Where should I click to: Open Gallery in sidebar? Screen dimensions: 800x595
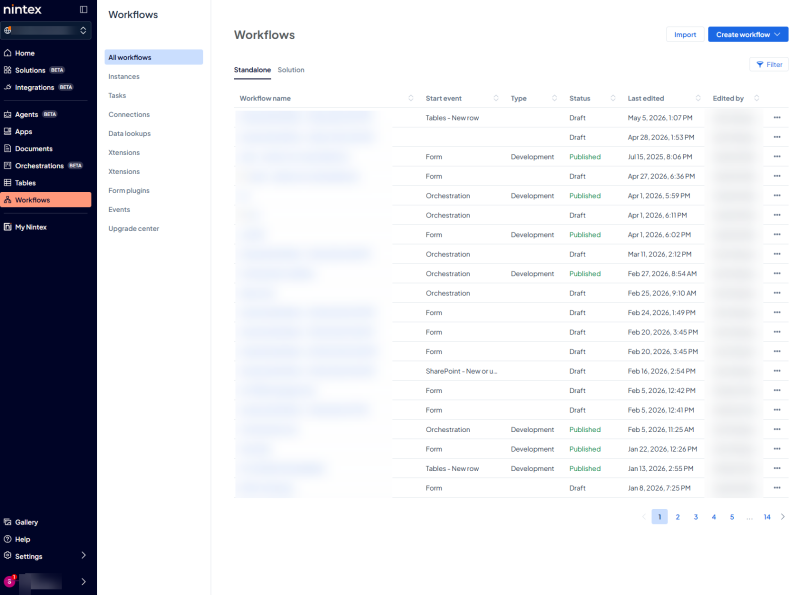(27, 522)
